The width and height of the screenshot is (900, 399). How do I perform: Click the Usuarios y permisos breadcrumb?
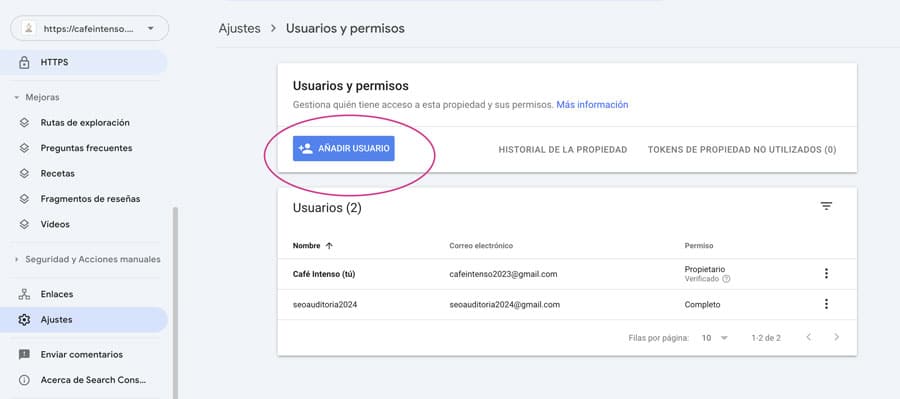[x=345, y=28]
